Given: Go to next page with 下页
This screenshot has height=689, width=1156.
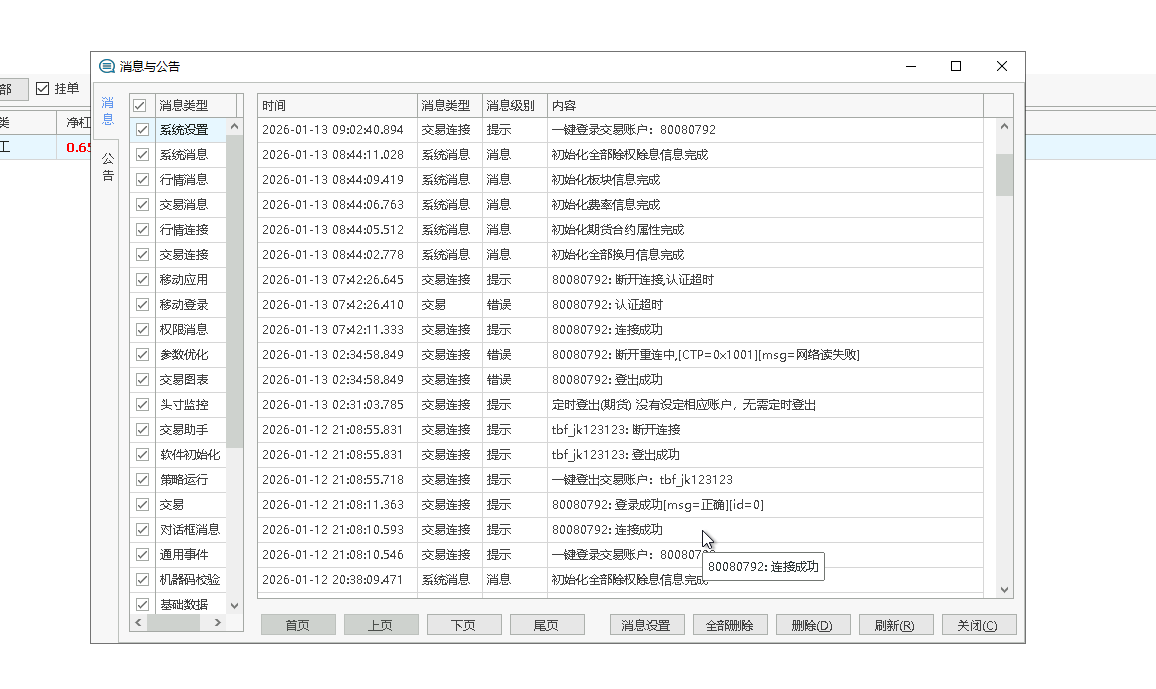Looking at the screenshot, I should point(464,625).
